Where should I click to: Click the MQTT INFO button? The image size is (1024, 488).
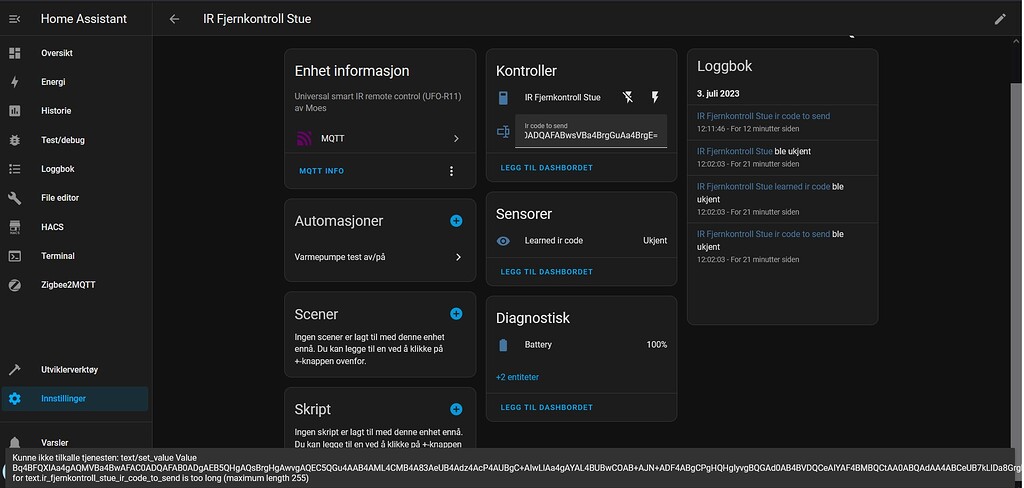(321, 171)
